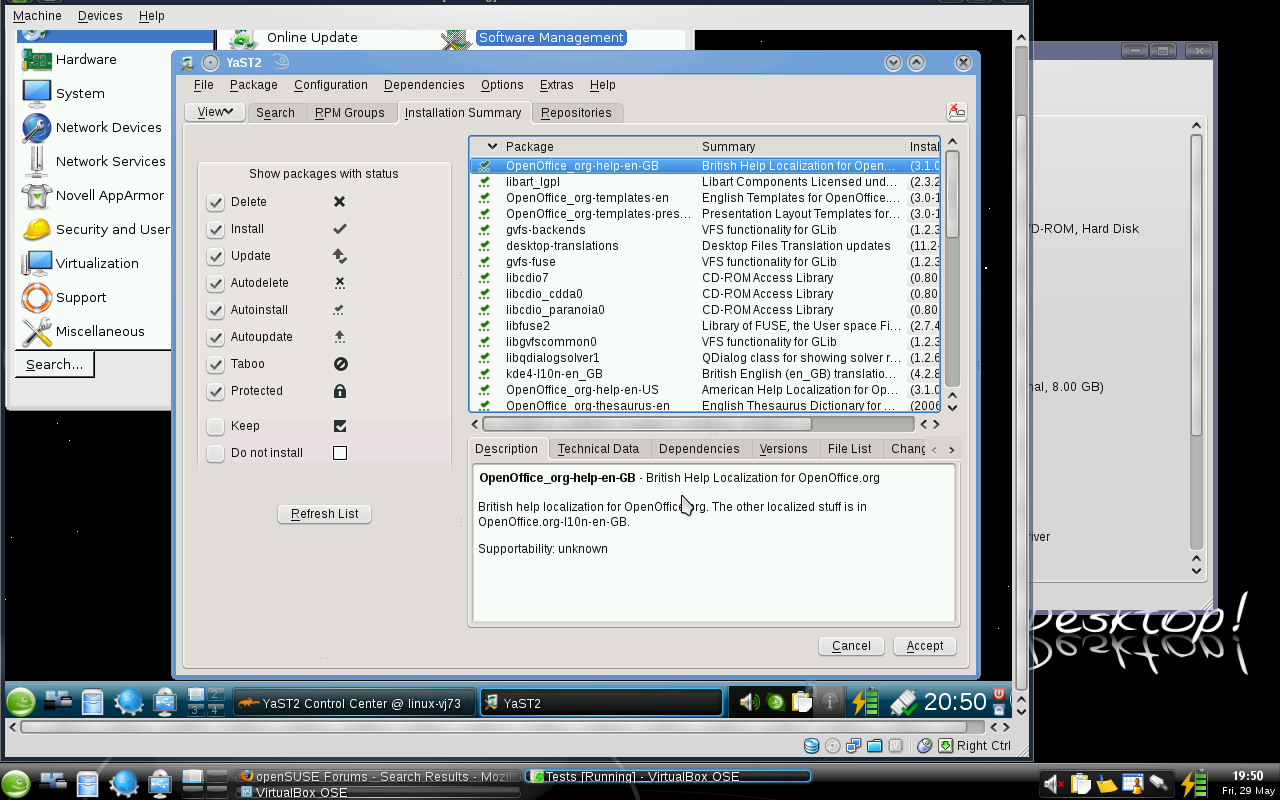The image size is (1280, 800).
Task: Open the Configuration menu
Action: point(331,85)
